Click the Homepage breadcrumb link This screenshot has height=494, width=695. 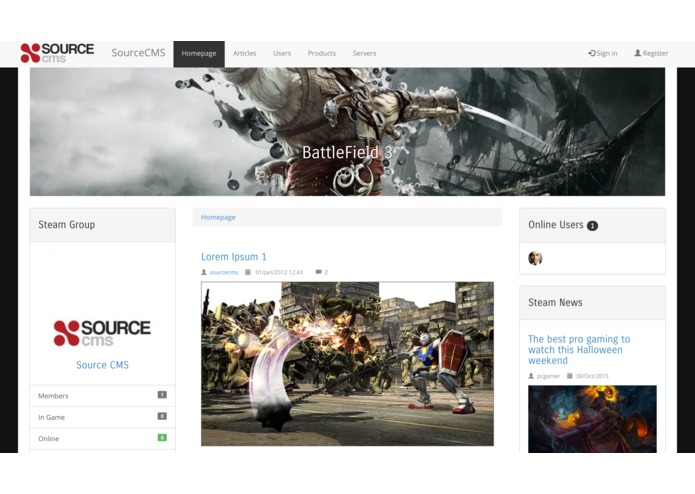(x=218, y=217)
